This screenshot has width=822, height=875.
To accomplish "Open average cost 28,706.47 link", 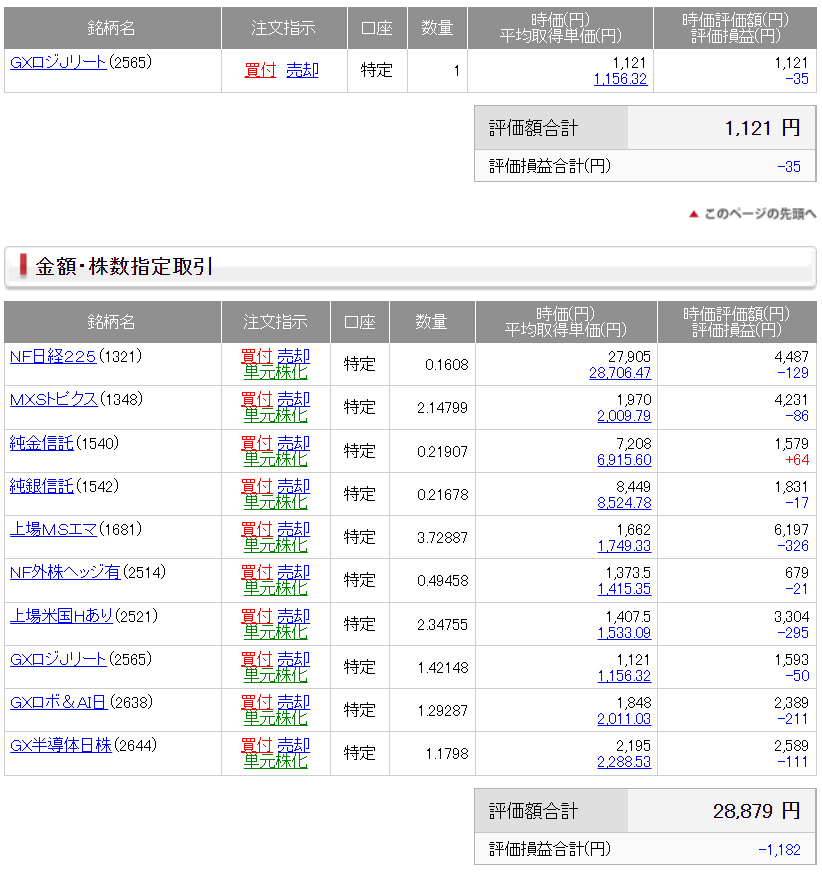I will click(x=620, y=373).
